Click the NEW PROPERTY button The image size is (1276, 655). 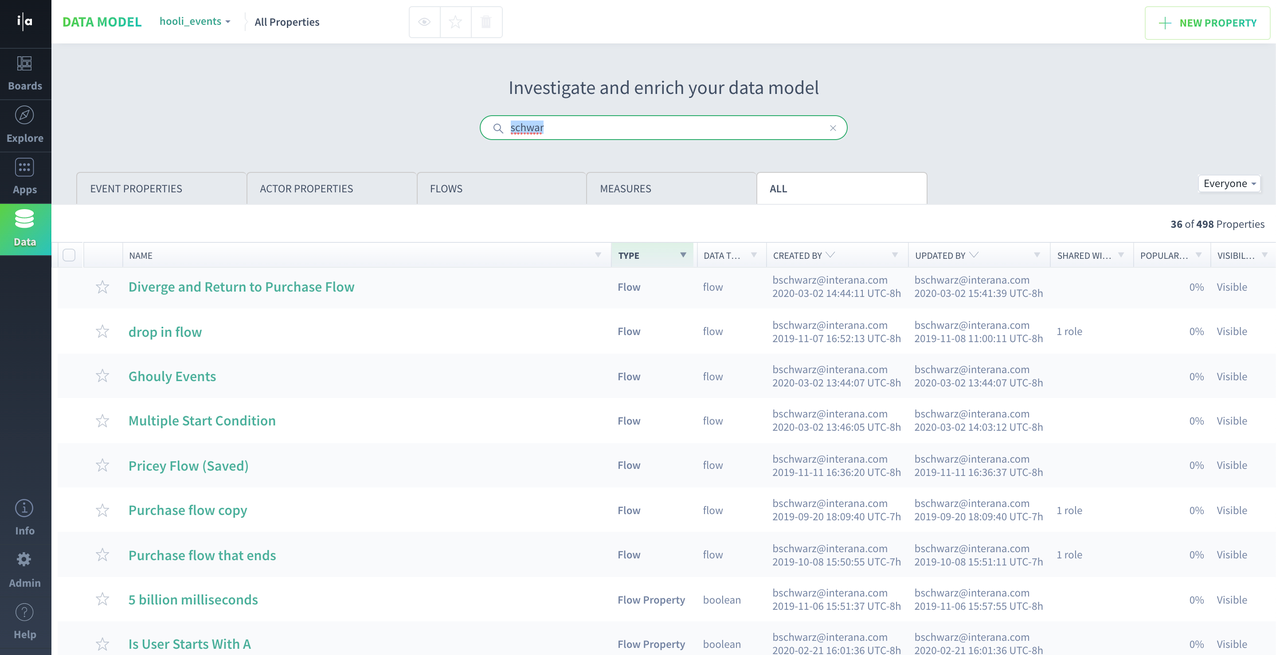tap(1208, 23)
